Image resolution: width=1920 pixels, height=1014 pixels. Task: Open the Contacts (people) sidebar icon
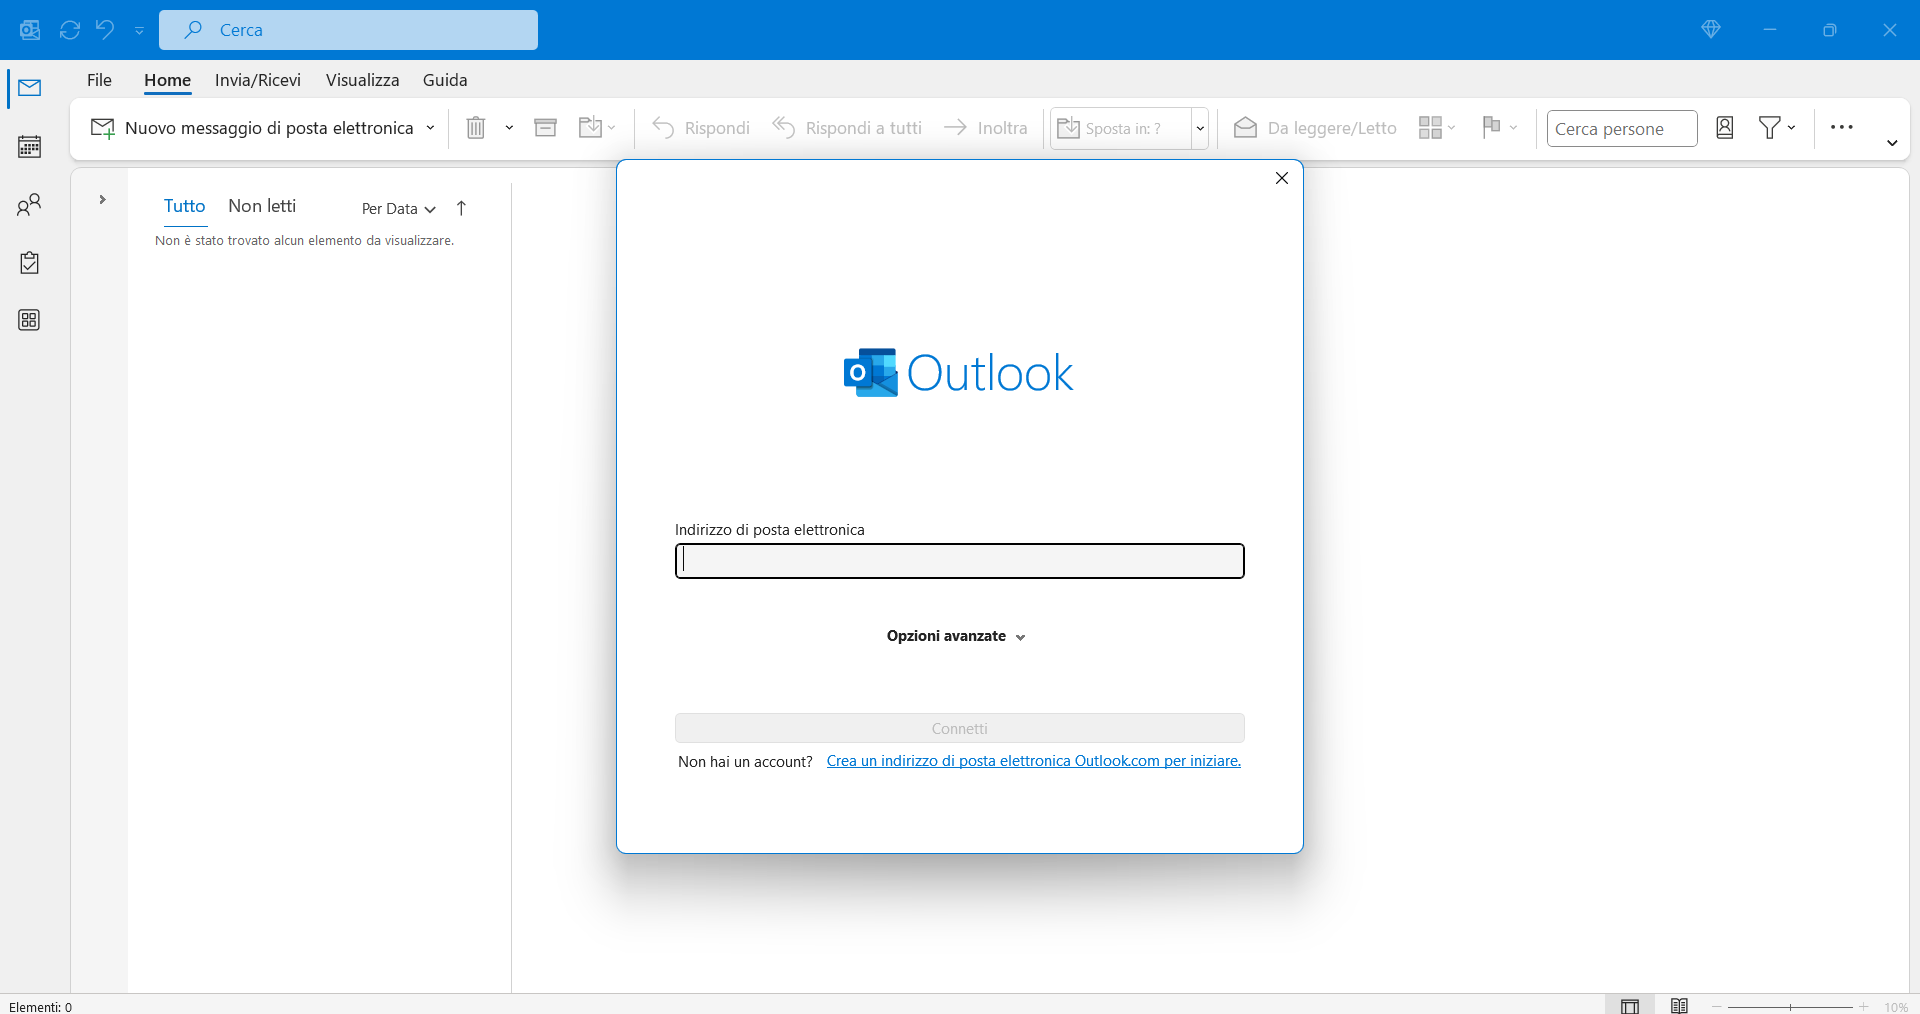click(x=29, y=204)
